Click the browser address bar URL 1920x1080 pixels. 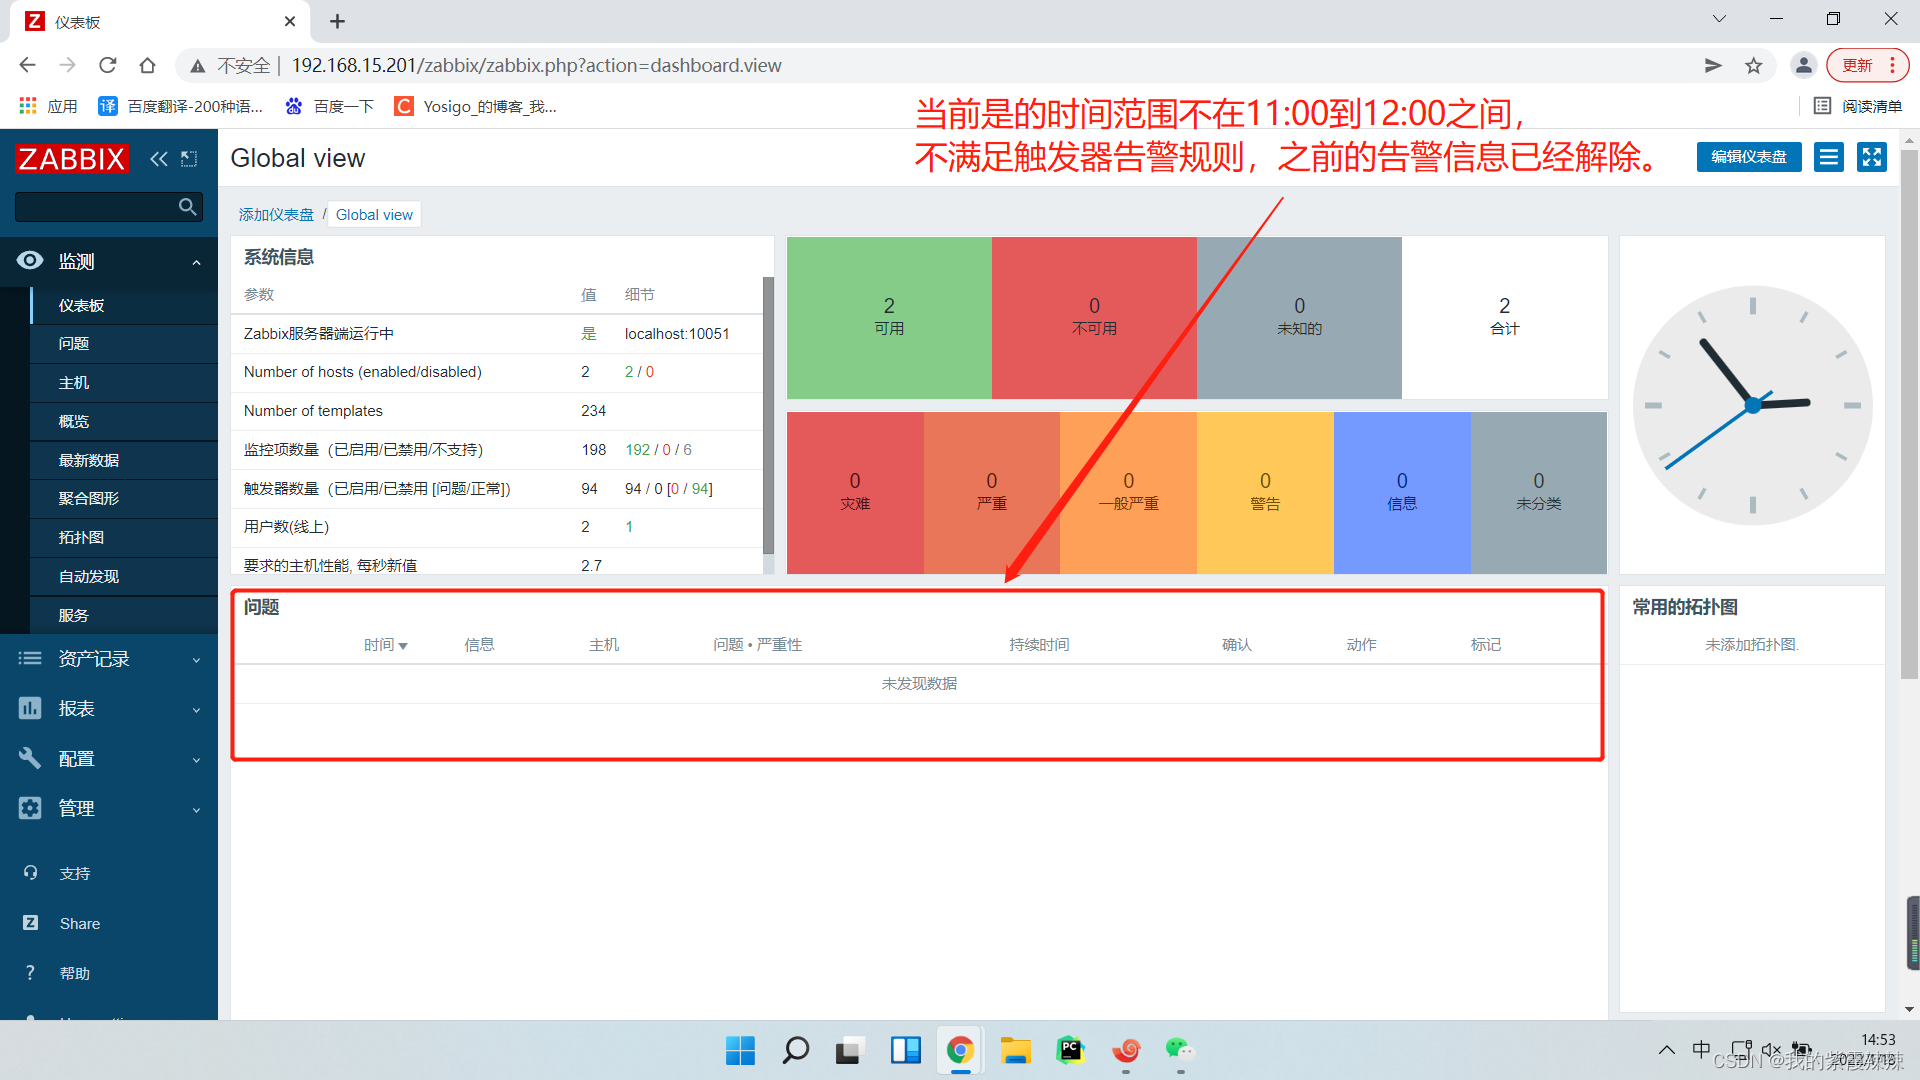(536, 65)
